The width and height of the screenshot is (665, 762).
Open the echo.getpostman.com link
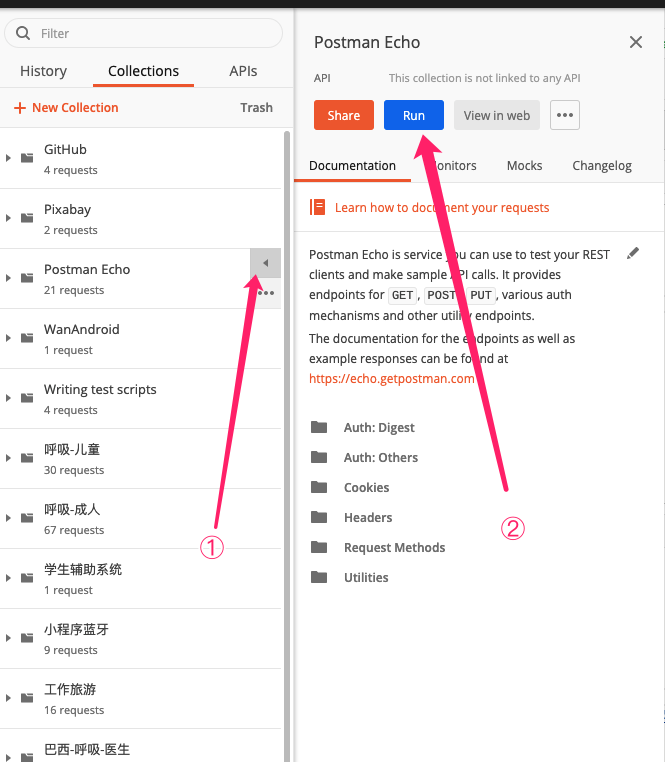point(392,379)
